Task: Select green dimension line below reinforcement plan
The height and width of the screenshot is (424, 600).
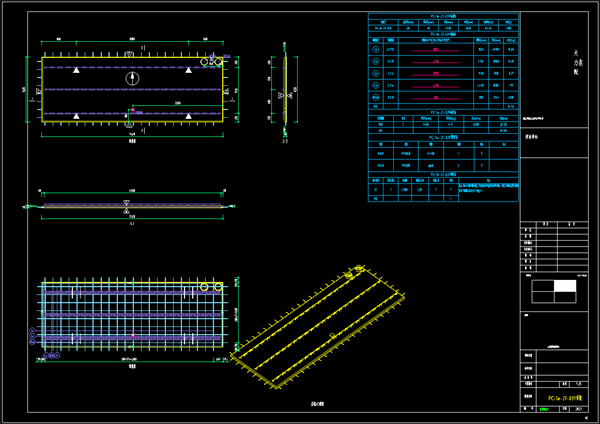Action: [132, 360]
